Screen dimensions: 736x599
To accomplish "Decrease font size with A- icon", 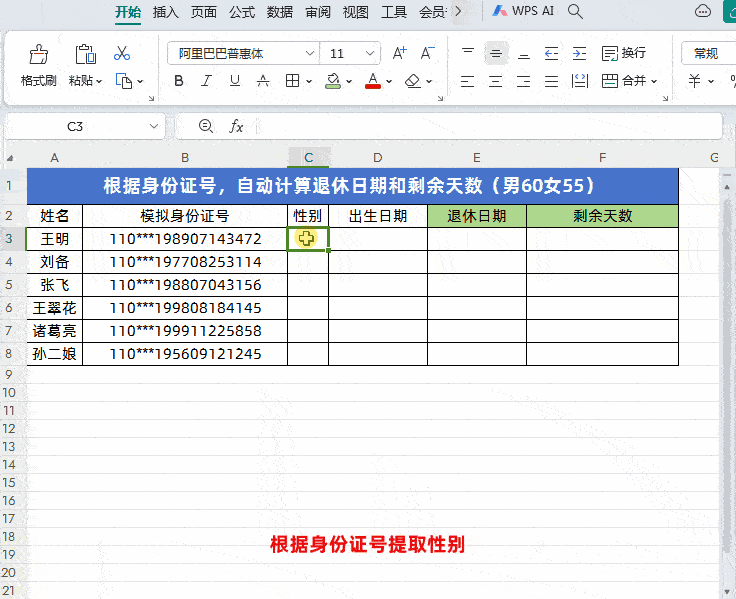I will pyautogui.click(x=427, y=53).
